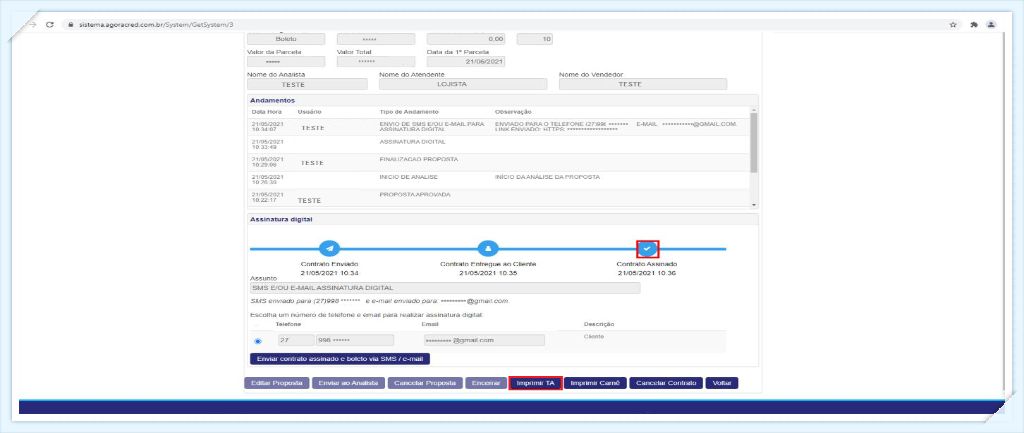Click the Contrato Assinado checkmark icon
Image resolution: width=1024 pixels, height=433 pixels.
click(x=647, y=249)
